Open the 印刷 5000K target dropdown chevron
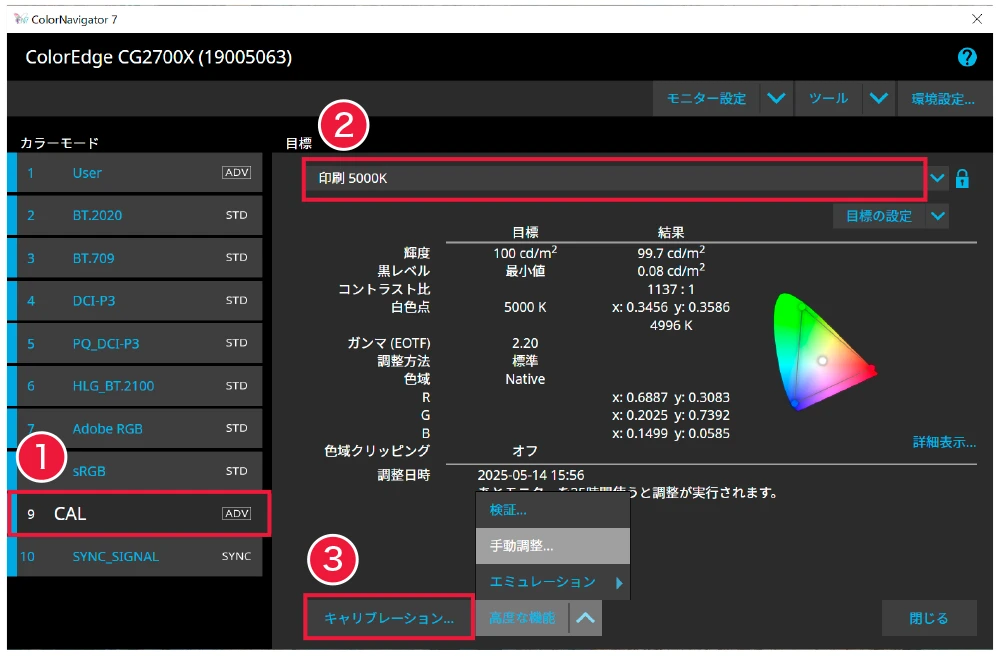The height and width of the screenshot is (657, 1000). [x=937, y=178]
